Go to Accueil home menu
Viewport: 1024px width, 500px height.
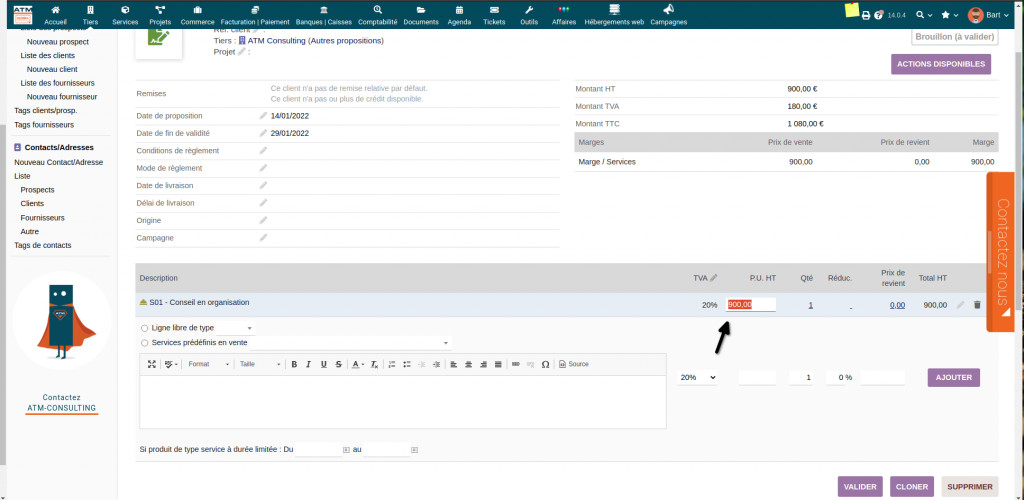pyautogui.click(x=56, y=15)
